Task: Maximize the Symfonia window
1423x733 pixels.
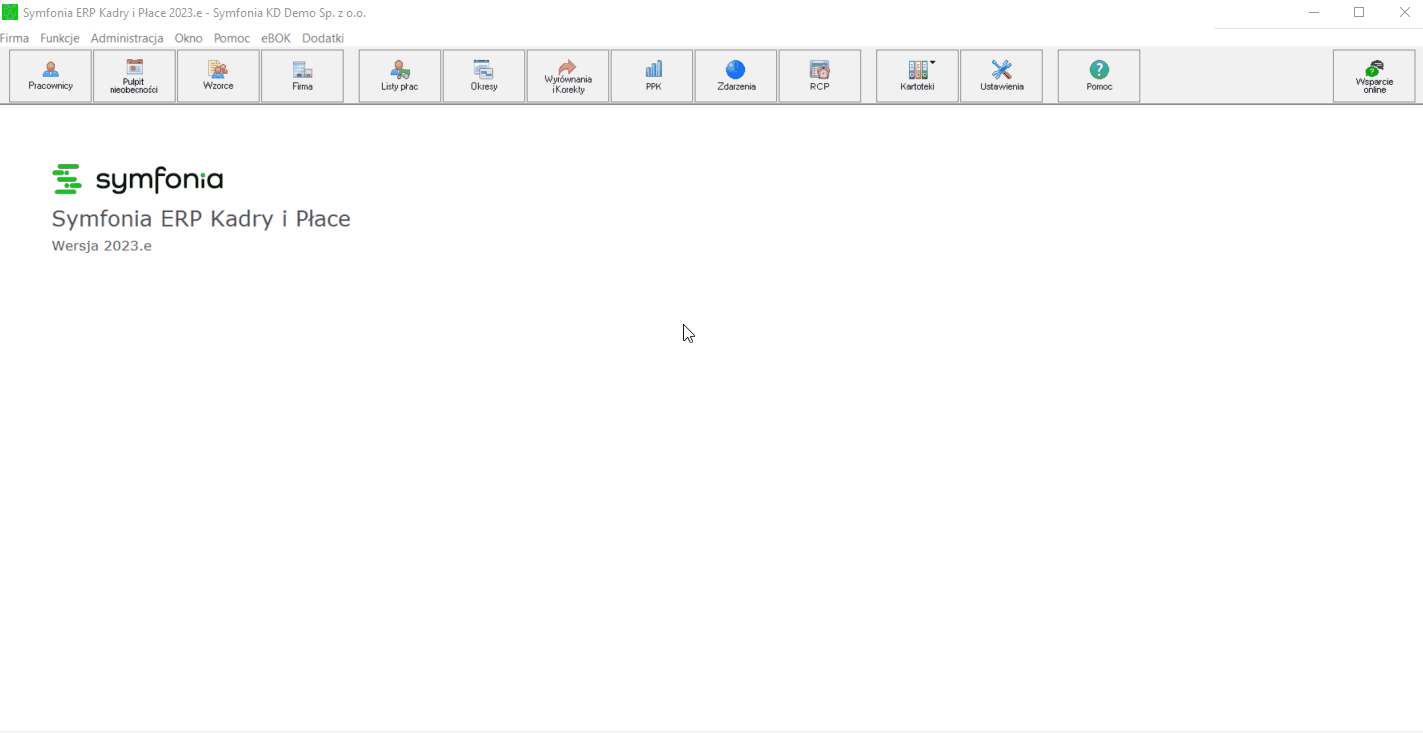Action: pyautogui.click(x=1359, y=12)
